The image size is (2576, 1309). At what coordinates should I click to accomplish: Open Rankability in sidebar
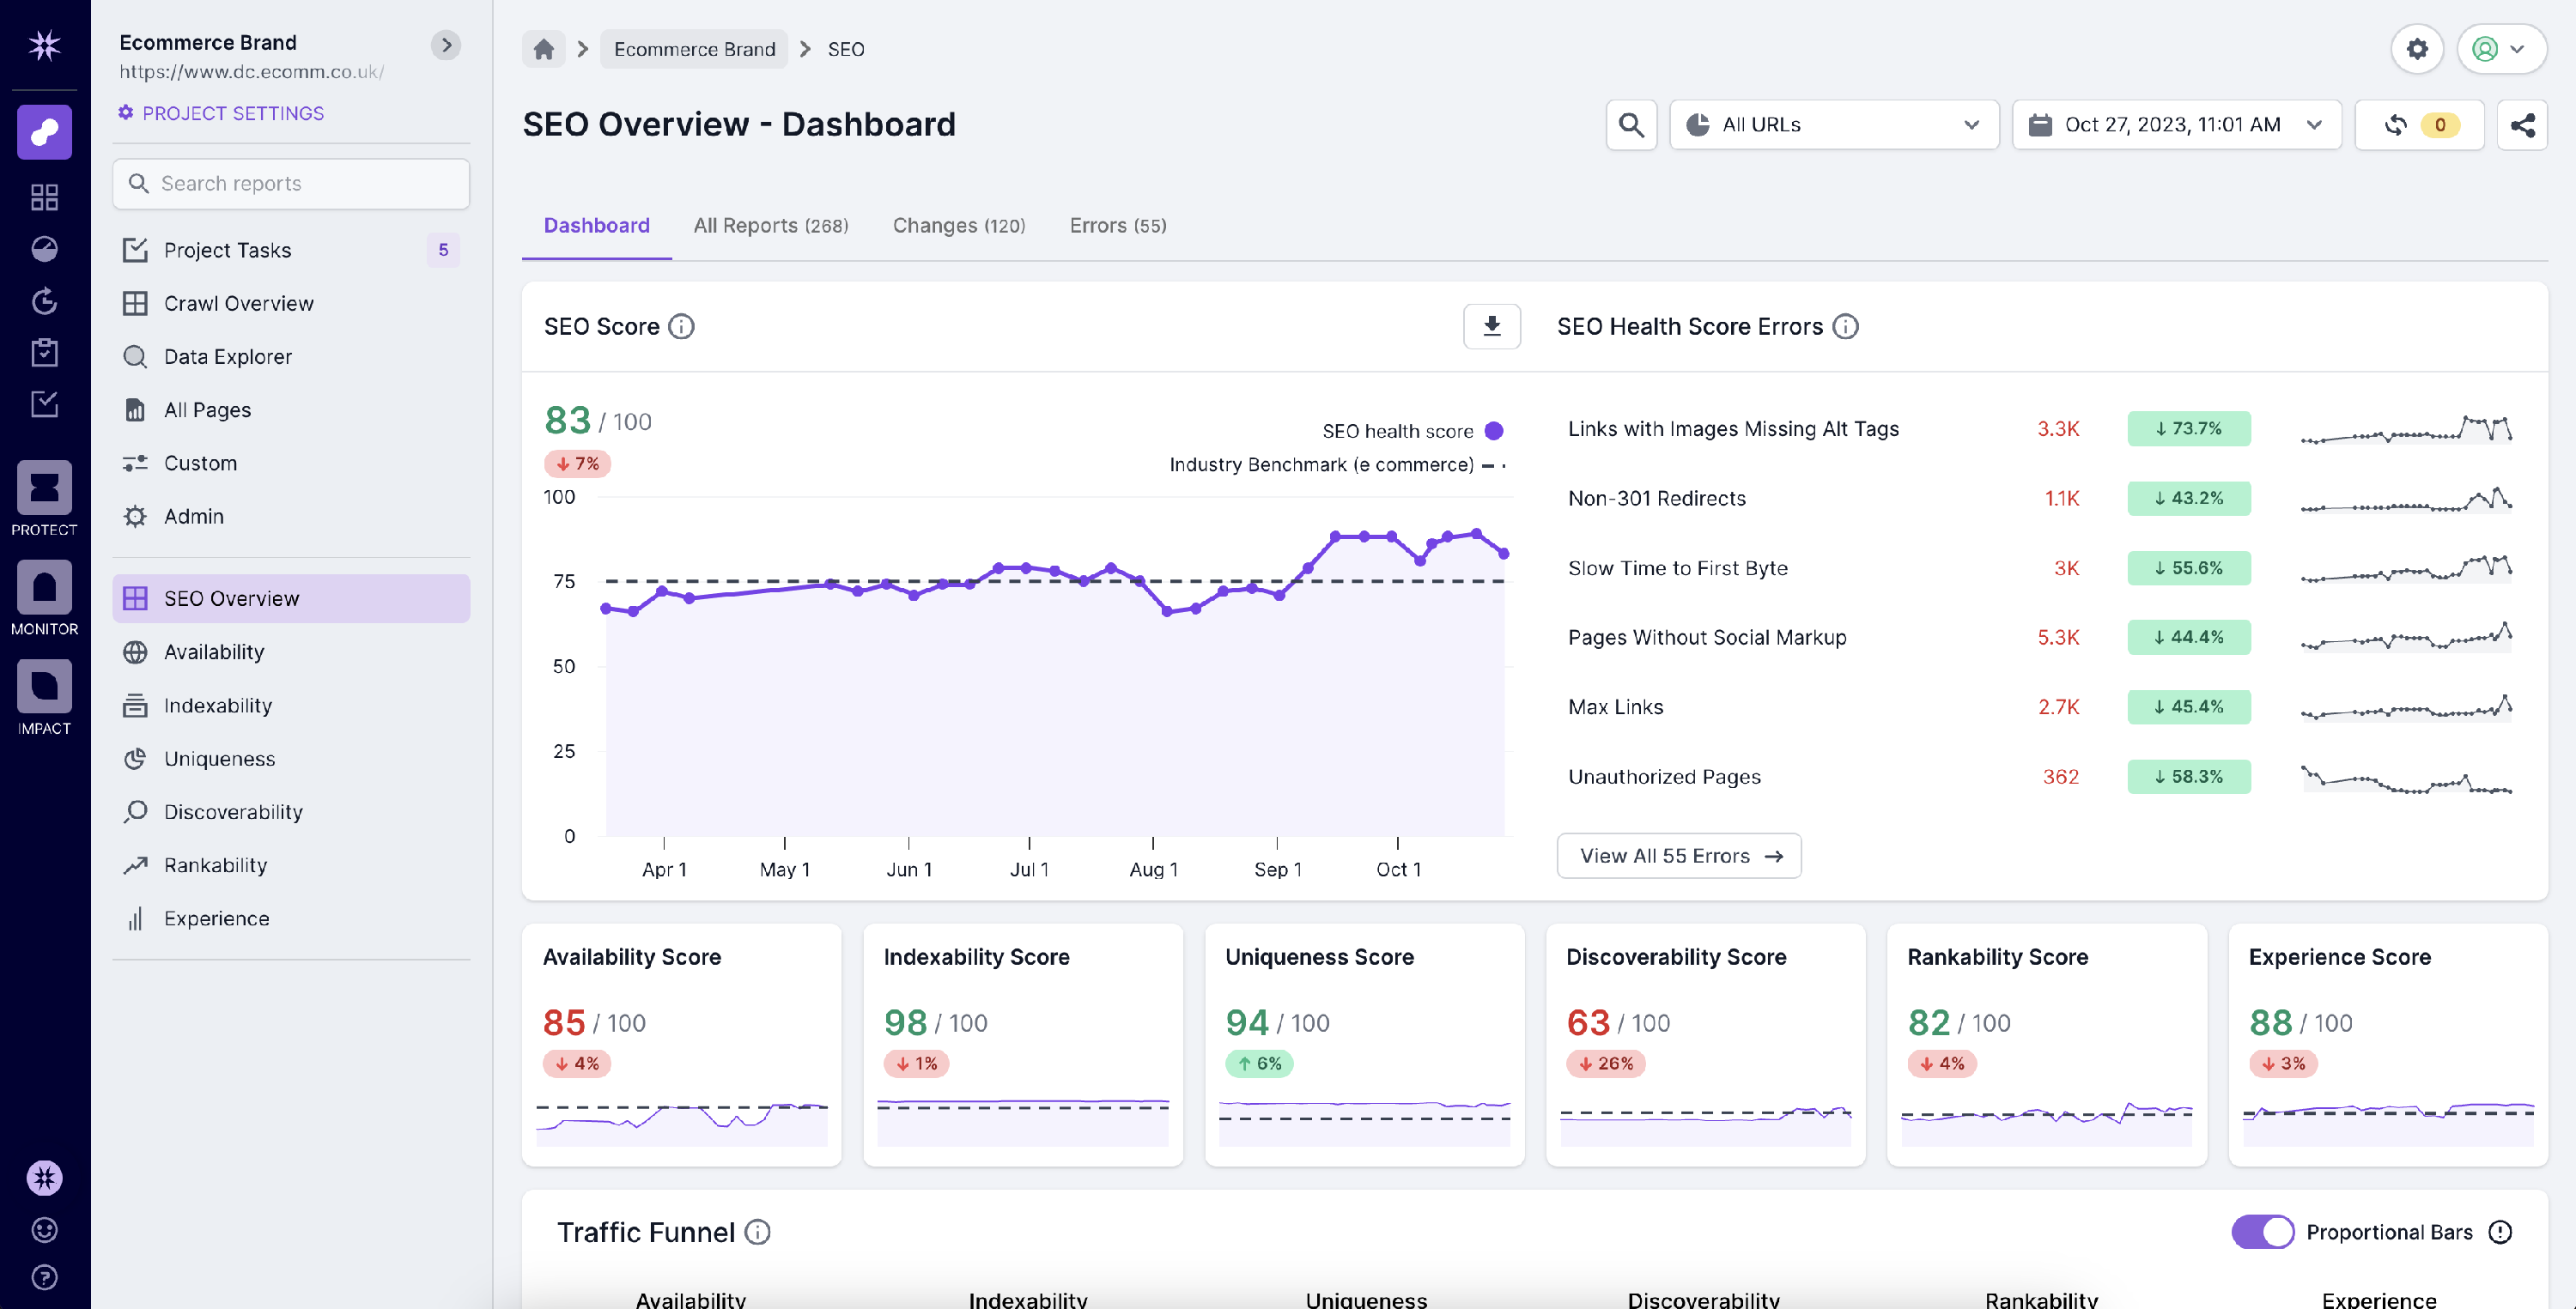(x=291, y=865)
